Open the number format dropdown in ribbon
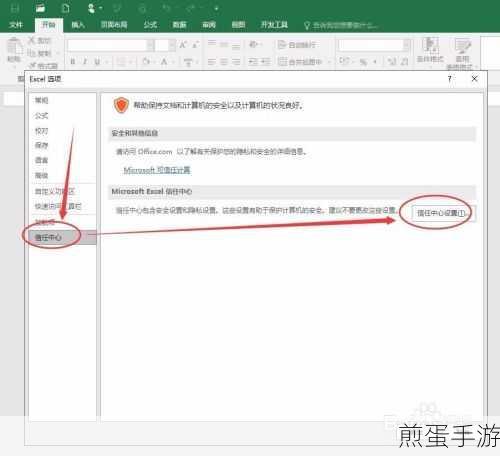Image resolution: width=500 pixels, height=456 pixels. click(407, 45)
